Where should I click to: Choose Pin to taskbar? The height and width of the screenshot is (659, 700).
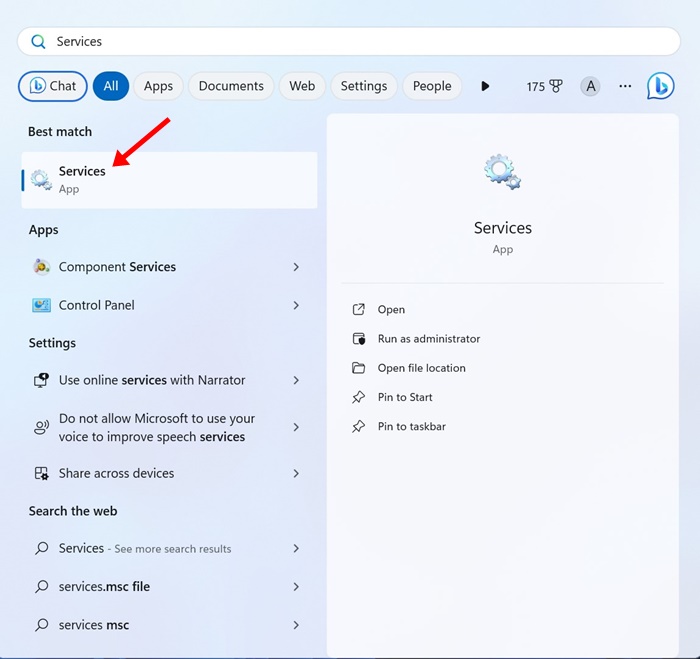(x=412, y=426)
